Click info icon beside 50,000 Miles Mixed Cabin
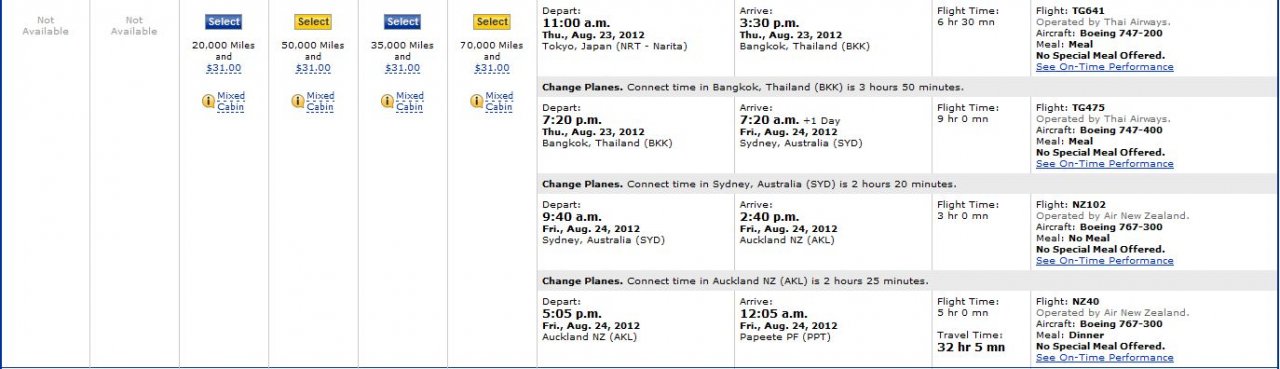This screenshot has height=369, width=1280. 298,101
